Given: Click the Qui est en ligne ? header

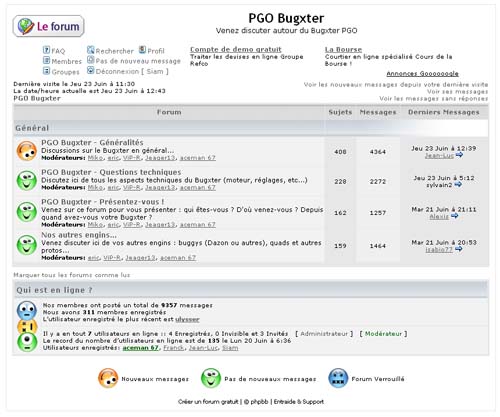Looking at the screenshot, I should tap(54, 290).
